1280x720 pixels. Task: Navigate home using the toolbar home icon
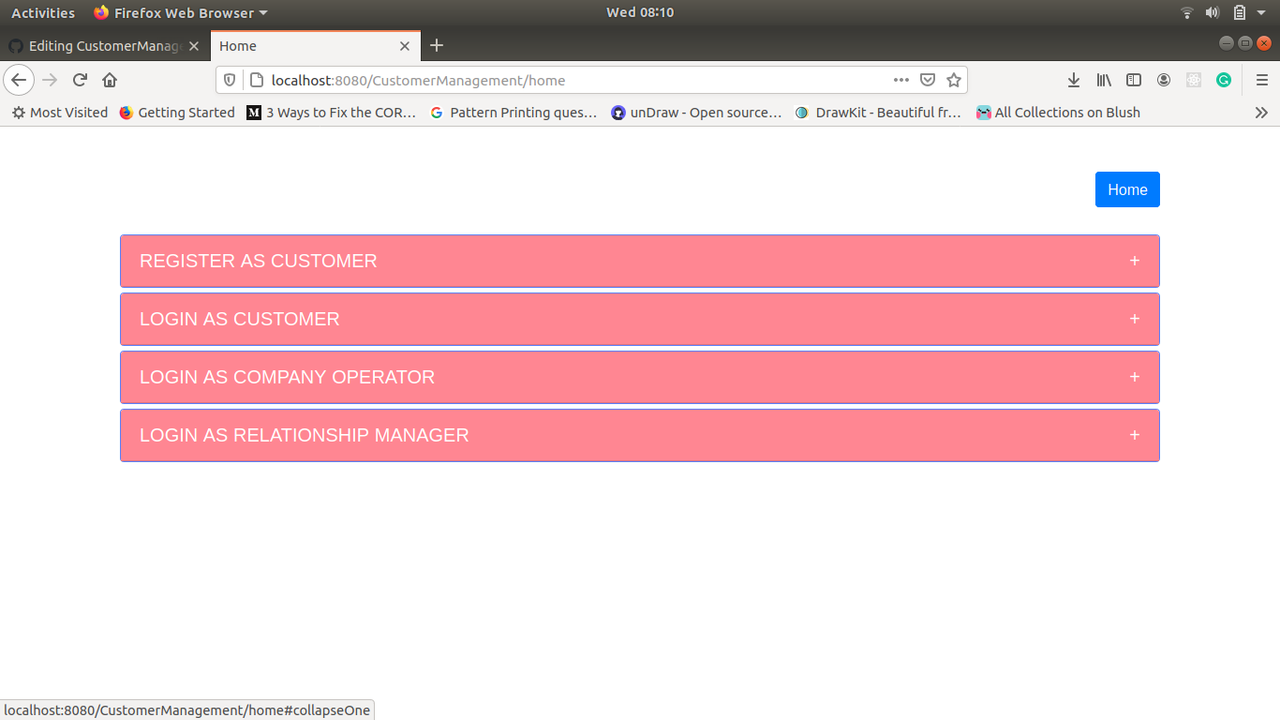coord(109,80)
